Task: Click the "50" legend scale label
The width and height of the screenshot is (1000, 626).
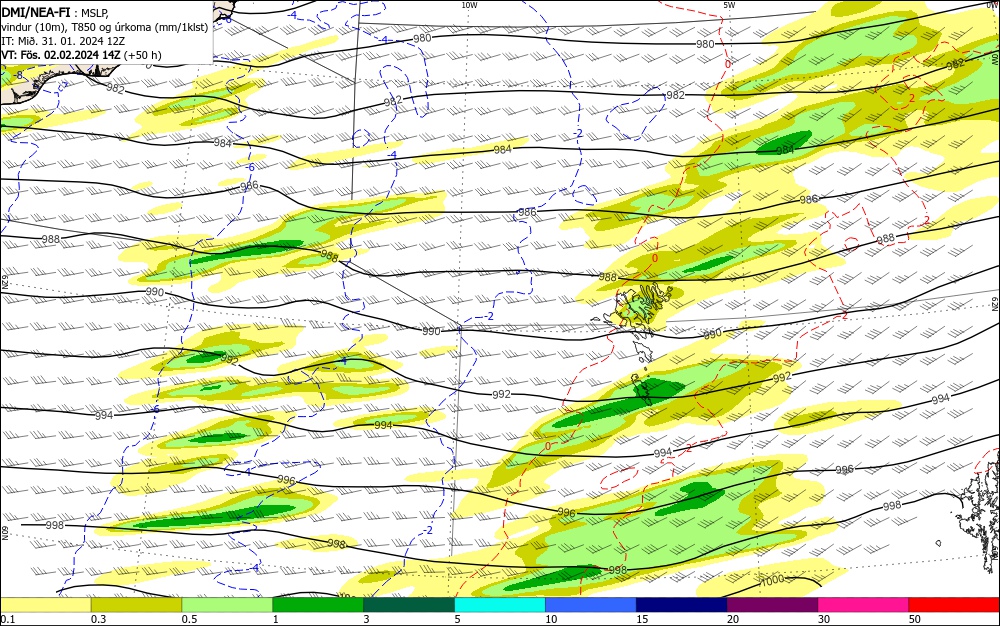Action: point(915,619)
